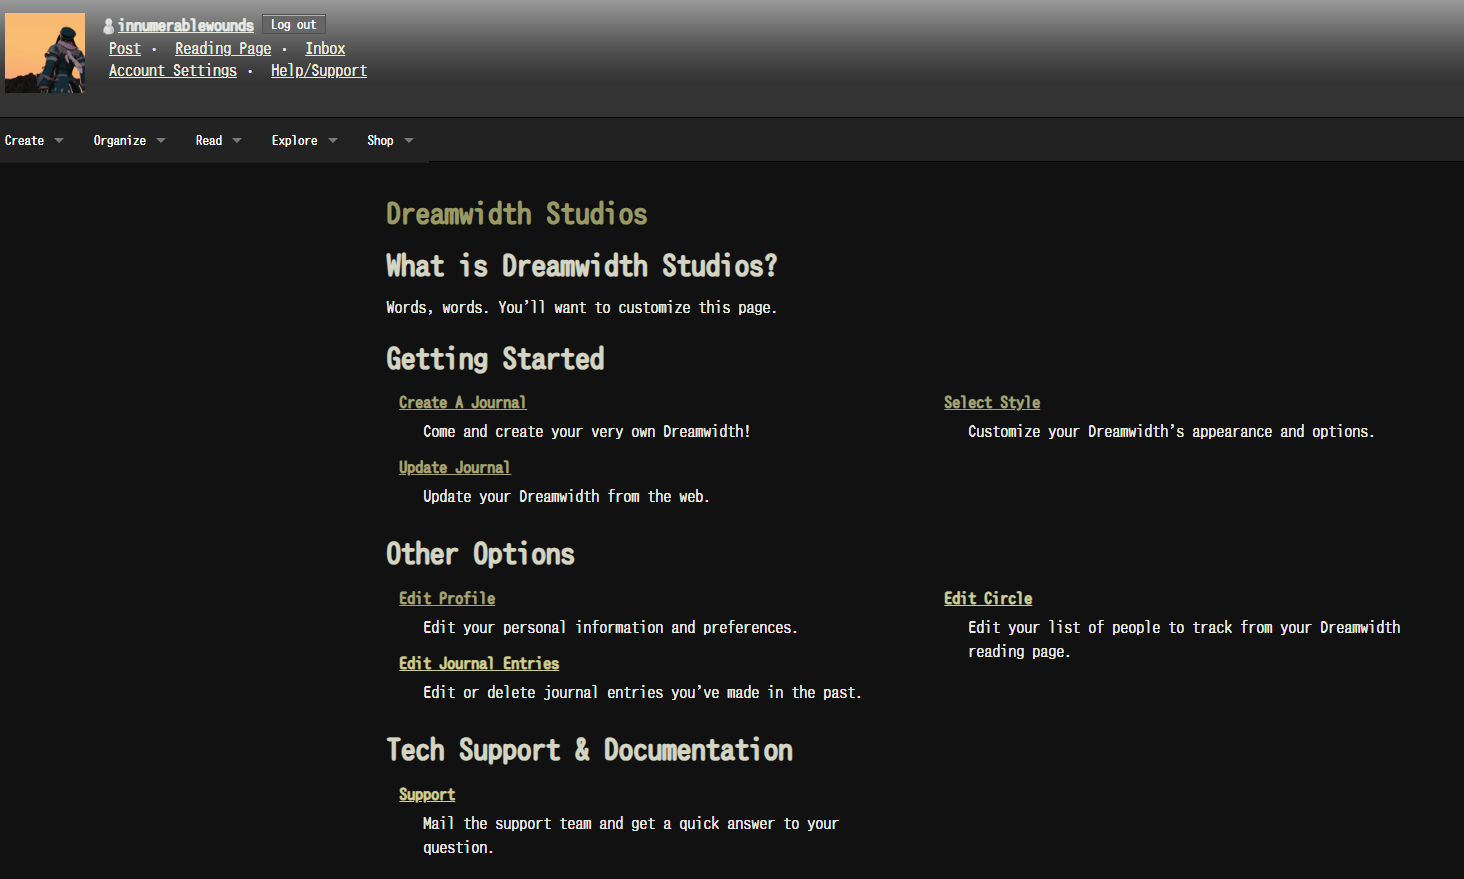Open the Create menu
This screenshot has height=879, width=1464.
point(25,141)
